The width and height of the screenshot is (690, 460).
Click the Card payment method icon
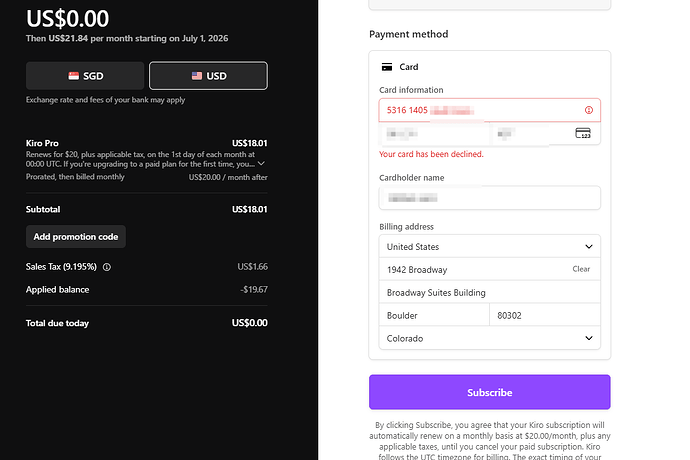coord(387,67)
